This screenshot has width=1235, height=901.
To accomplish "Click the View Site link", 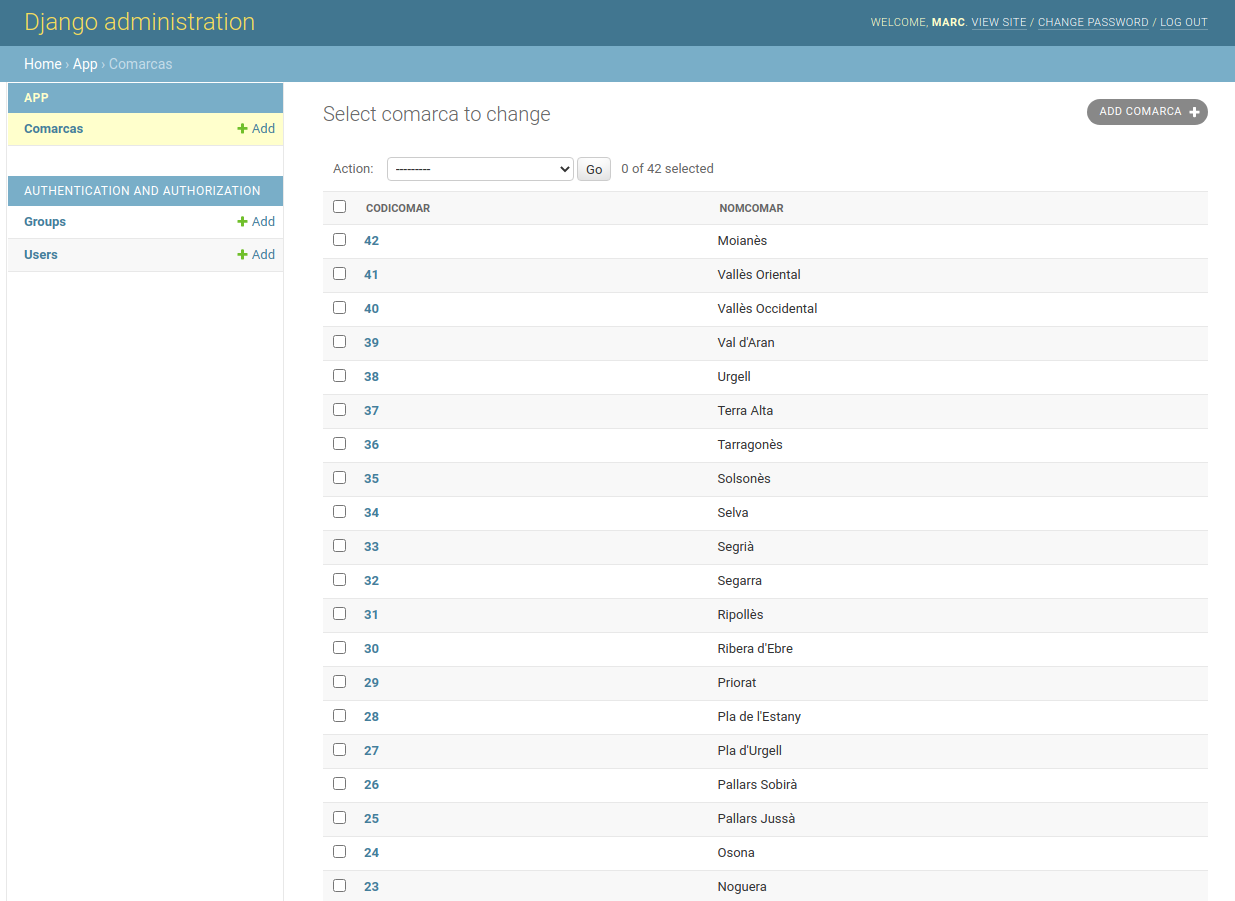I will (x=998, y=23).
